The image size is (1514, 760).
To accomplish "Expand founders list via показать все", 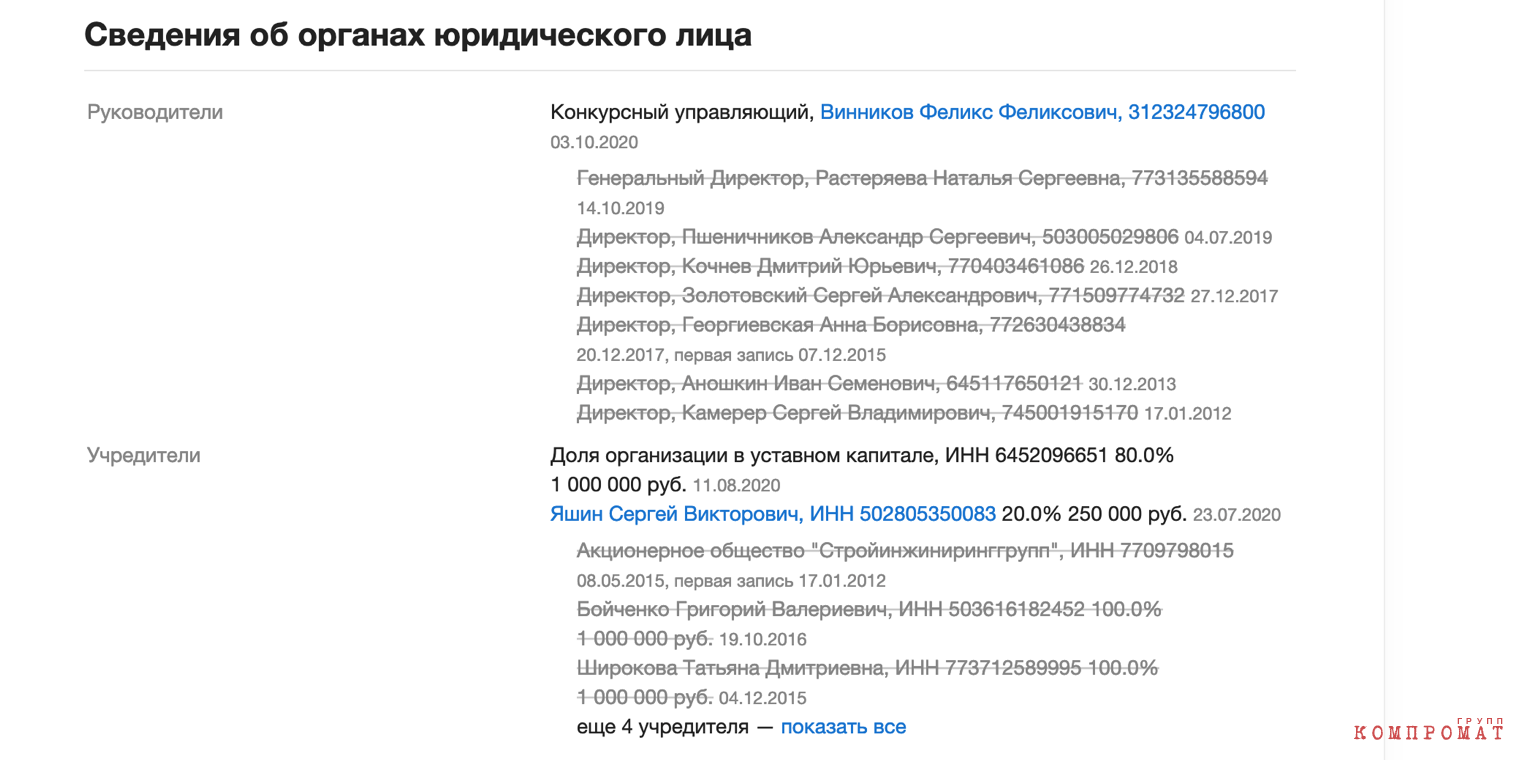I will 843,727.
